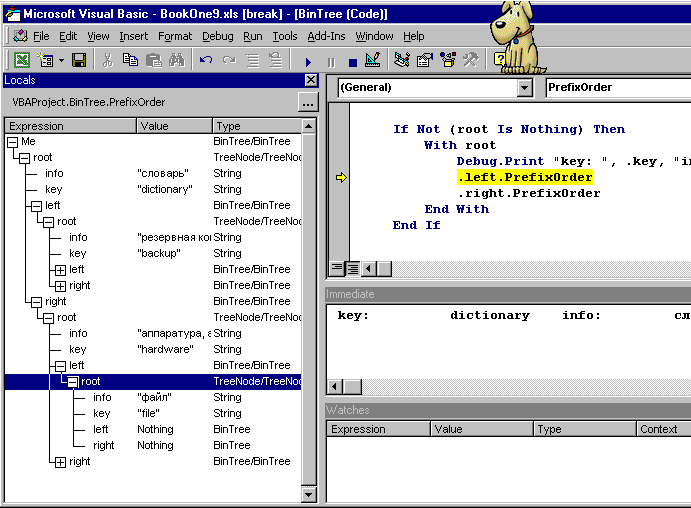Open the Insert object dropdown arrow in toolbar

coord(61,60)
